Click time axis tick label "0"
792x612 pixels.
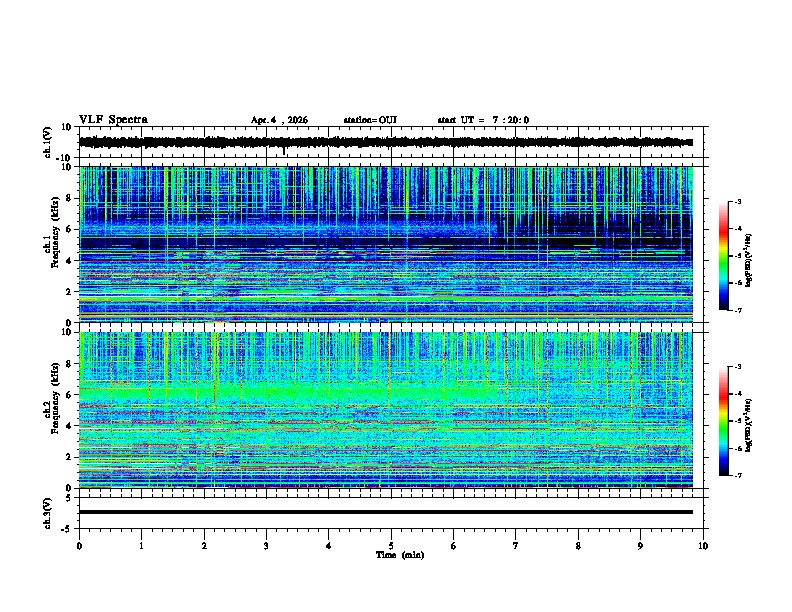click(79, 546)
